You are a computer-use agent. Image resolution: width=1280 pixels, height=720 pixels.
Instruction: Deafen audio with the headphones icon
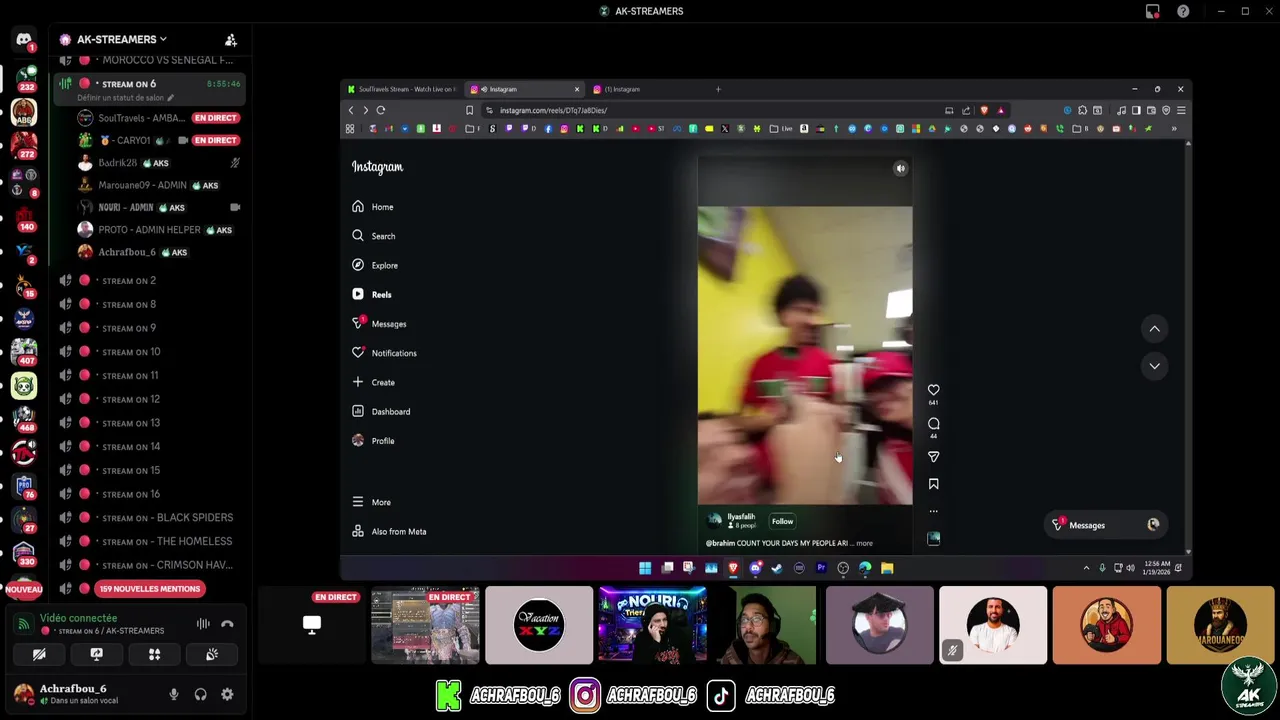pos(201,694)
